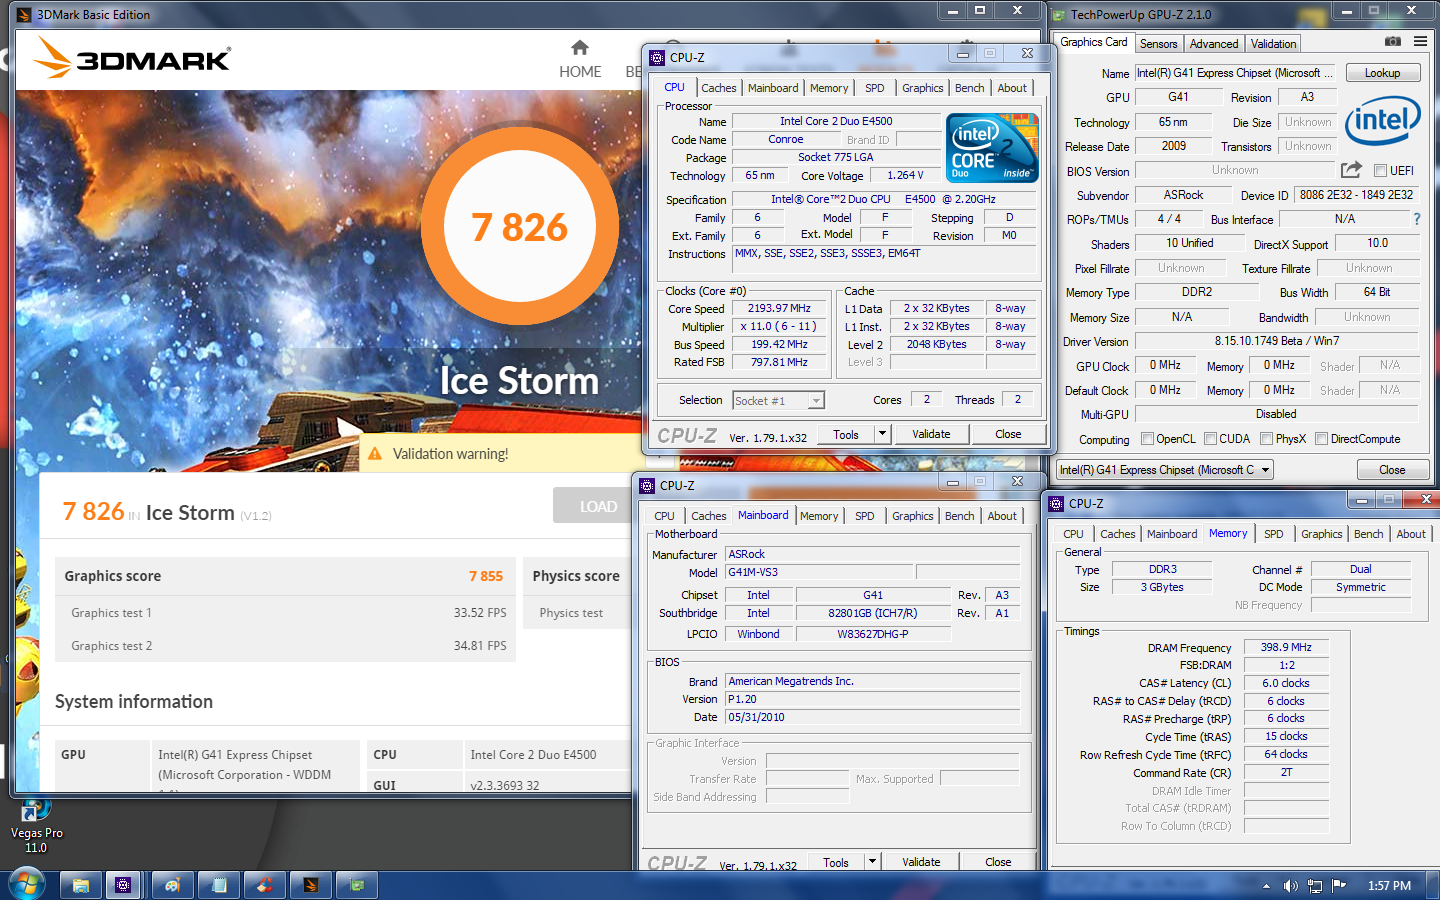This screenshot has width=1440, height=900.
Task: Open the Validation tab in GPU-Z
Action: [1273, 44]
